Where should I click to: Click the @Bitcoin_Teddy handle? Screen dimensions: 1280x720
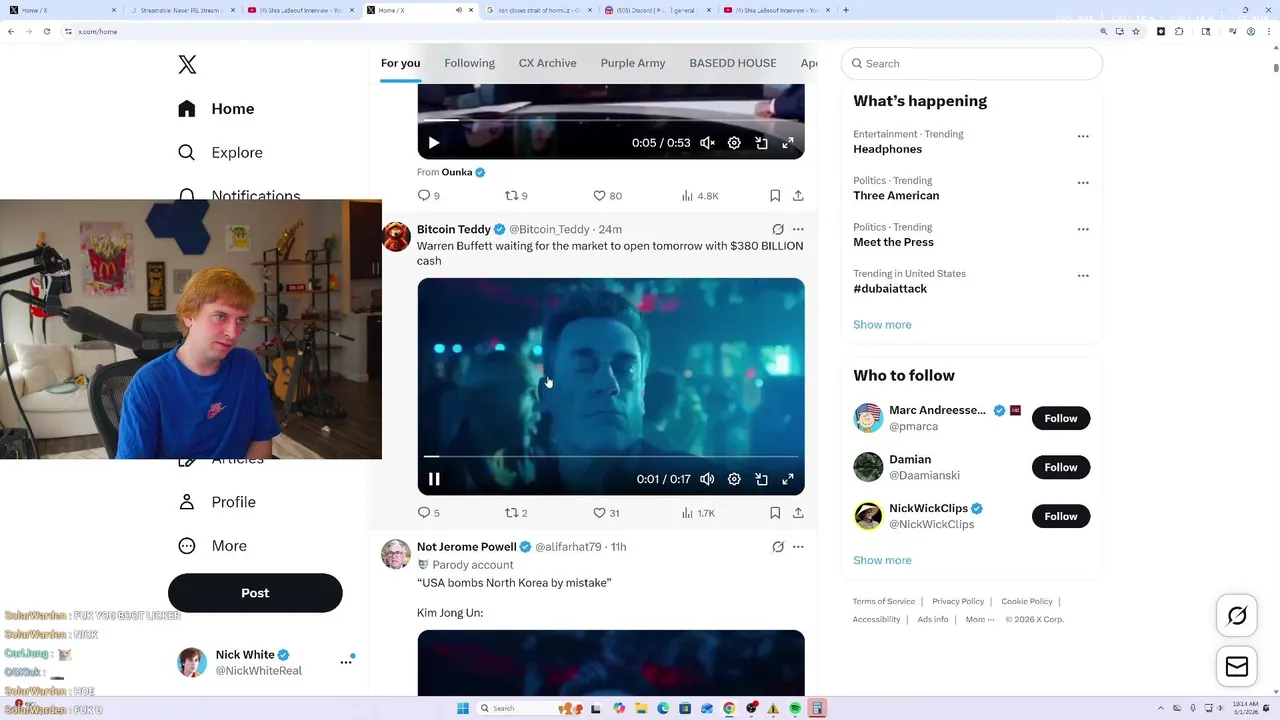coord(549,229)
